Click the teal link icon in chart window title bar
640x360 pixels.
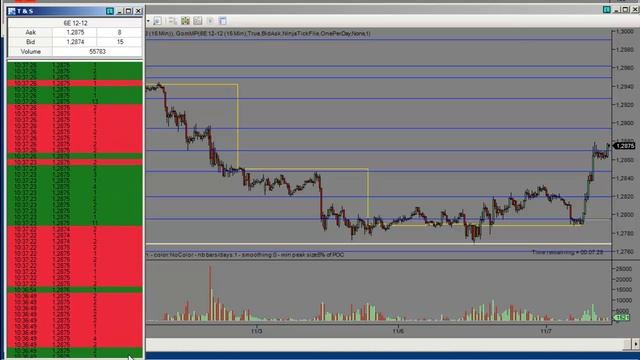[607, 9]
